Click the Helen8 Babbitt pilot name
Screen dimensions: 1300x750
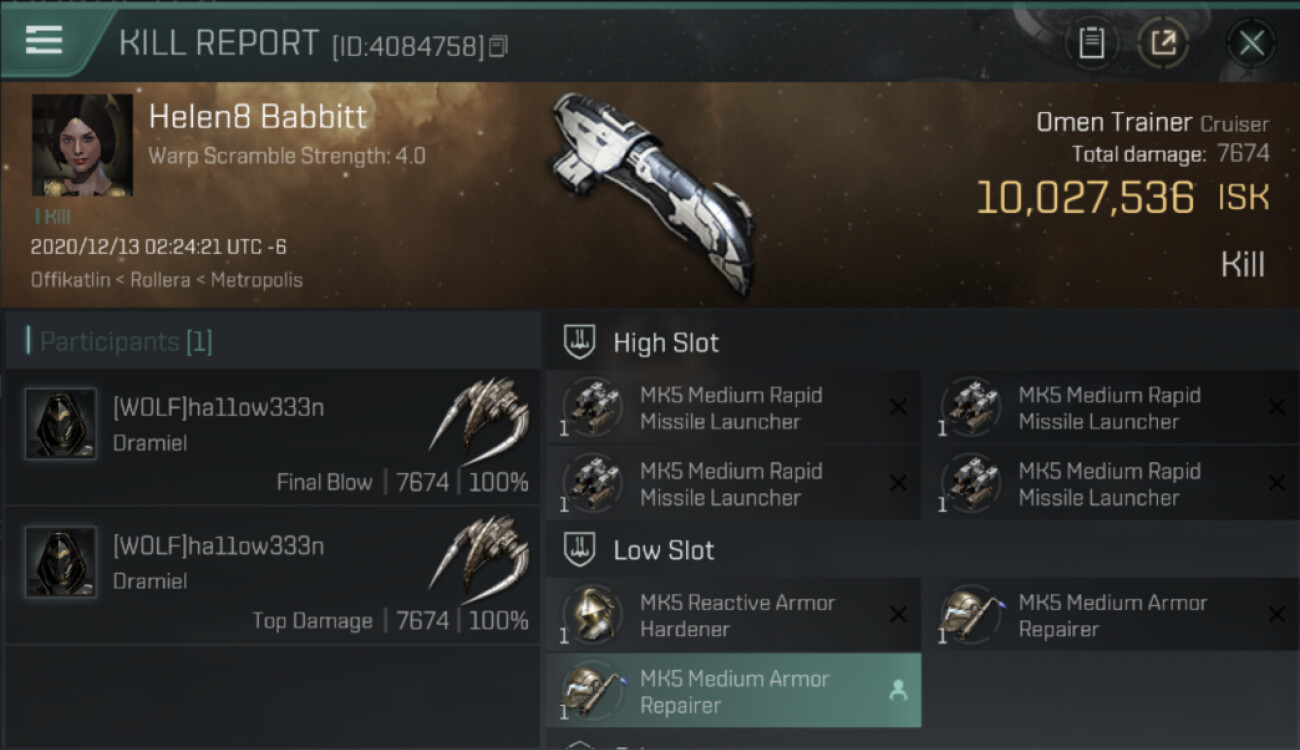[257, 117]
